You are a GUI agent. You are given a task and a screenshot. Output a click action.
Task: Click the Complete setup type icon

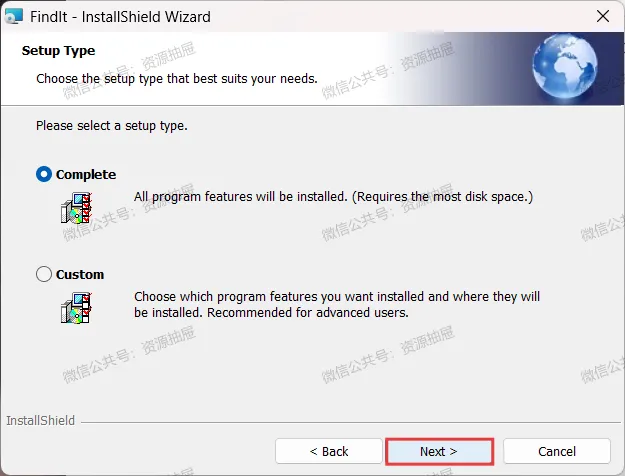[x=77, y=208]
